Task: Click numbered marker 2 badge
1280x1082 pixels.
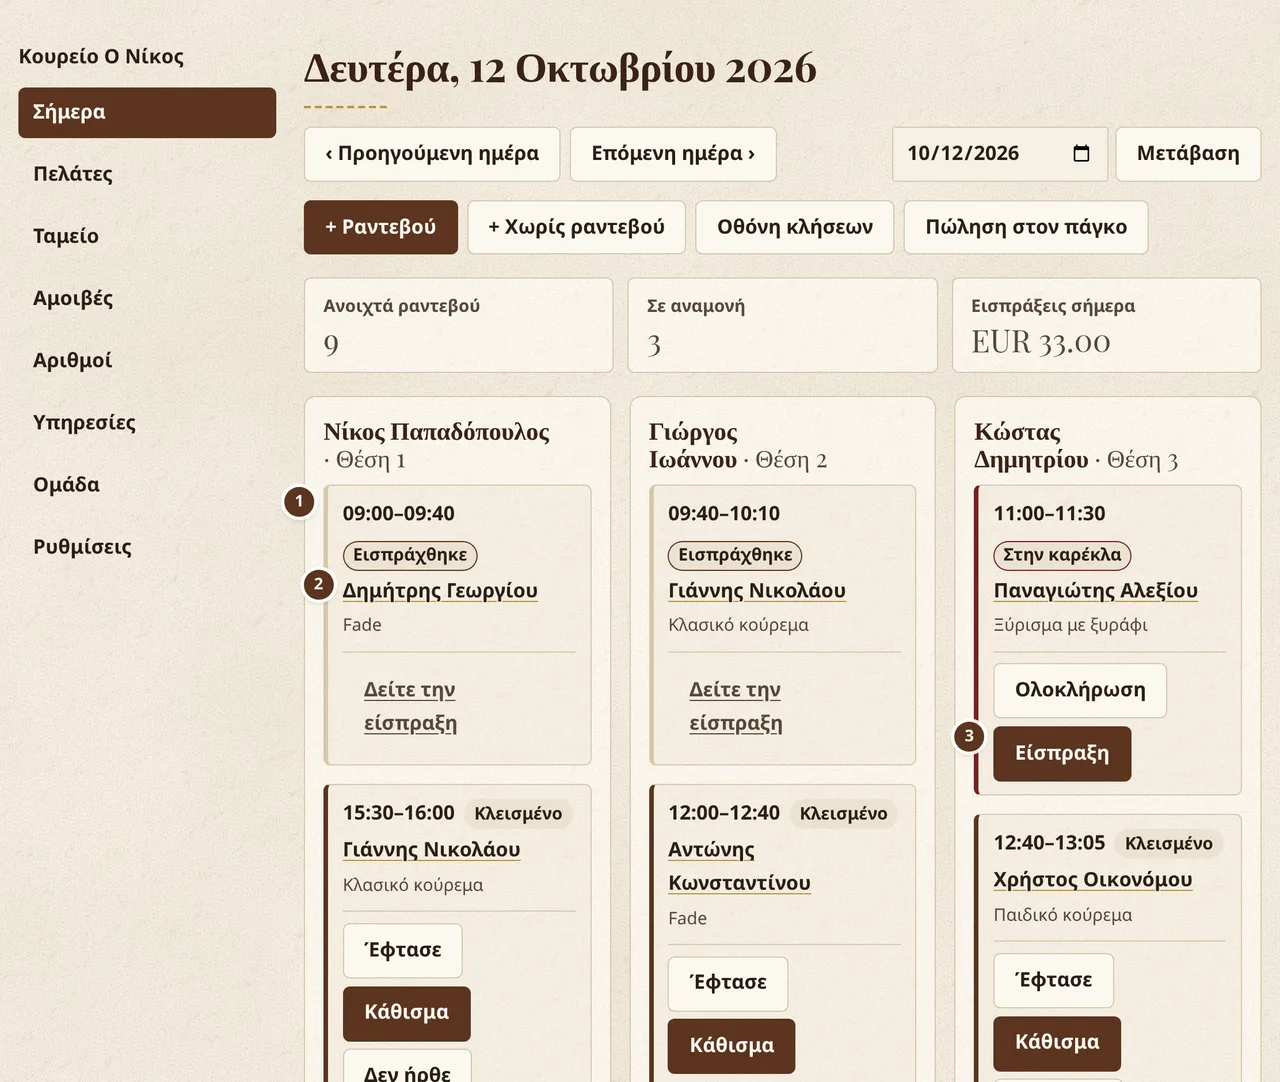Action: point(319,584)
